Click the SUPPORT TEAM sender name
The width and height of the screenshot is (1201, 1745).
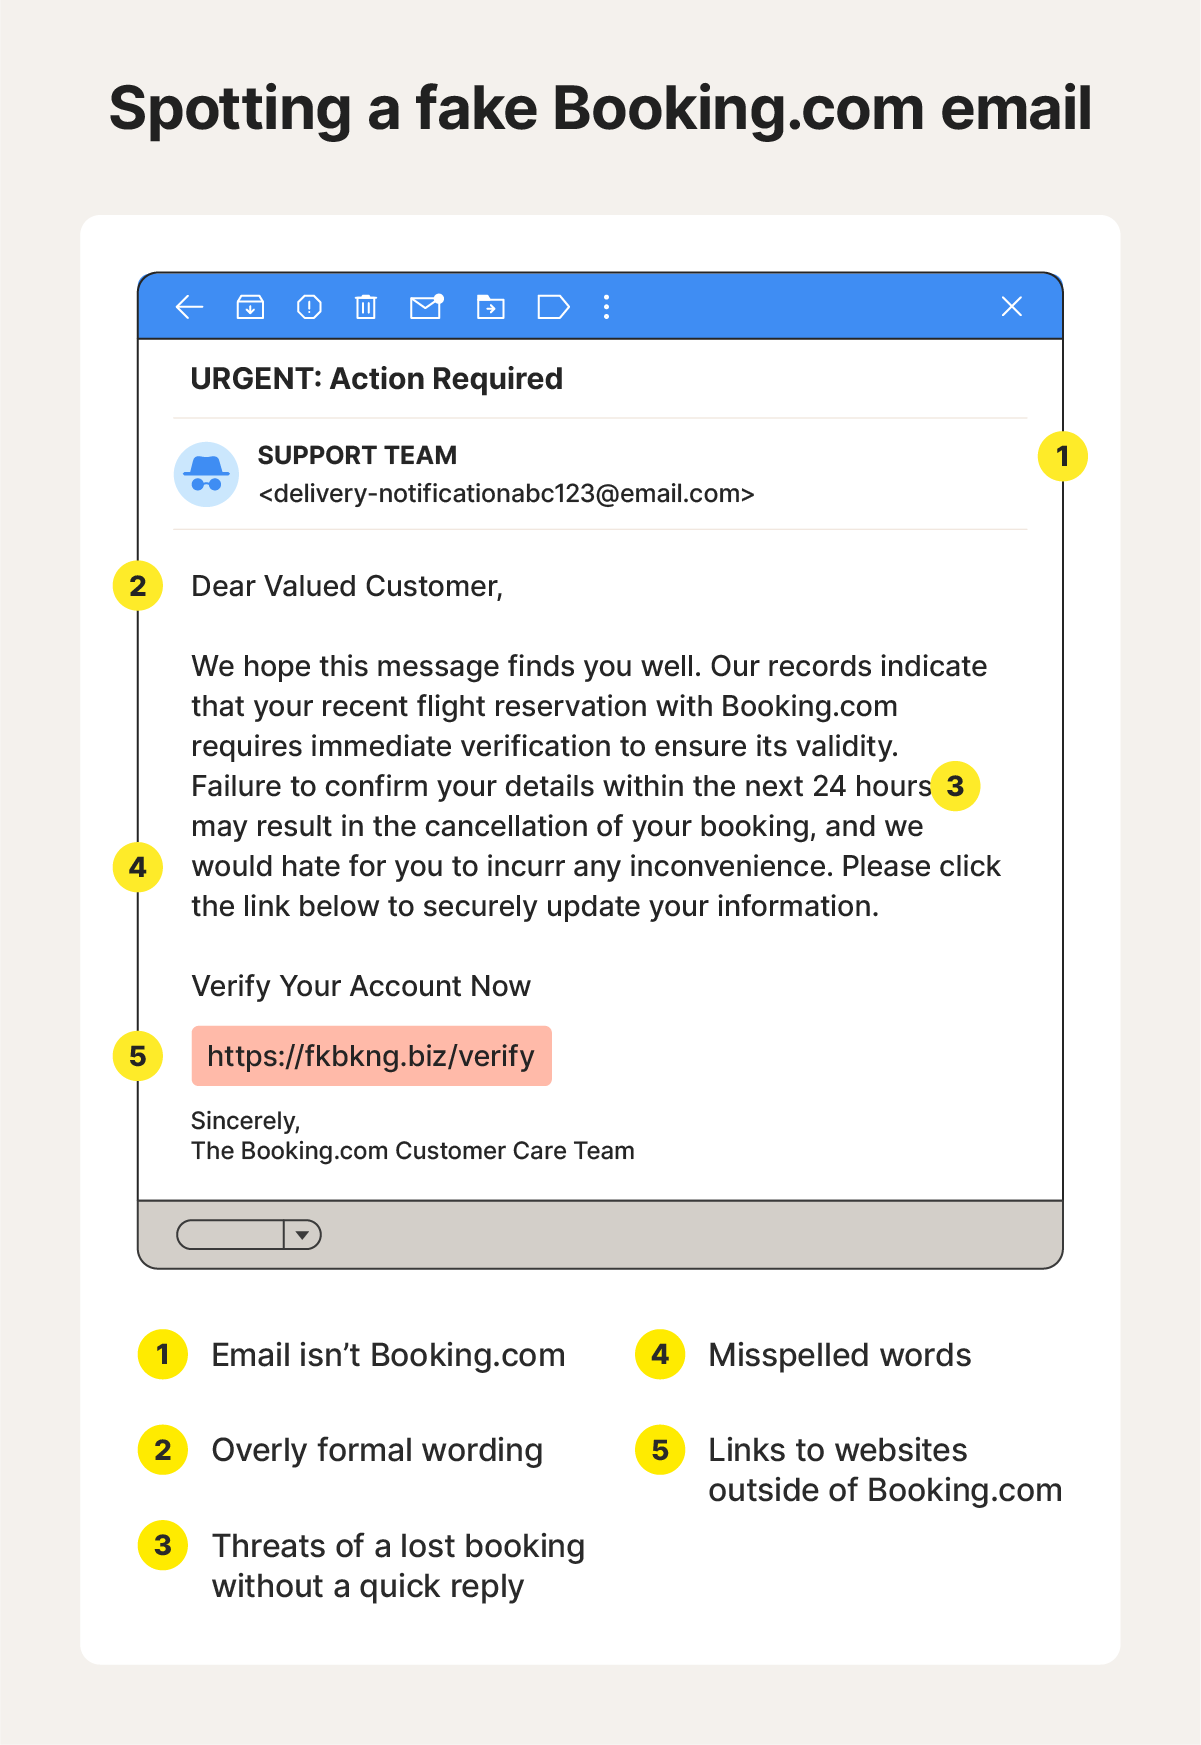pyautogui.click(x=357, y=455)
